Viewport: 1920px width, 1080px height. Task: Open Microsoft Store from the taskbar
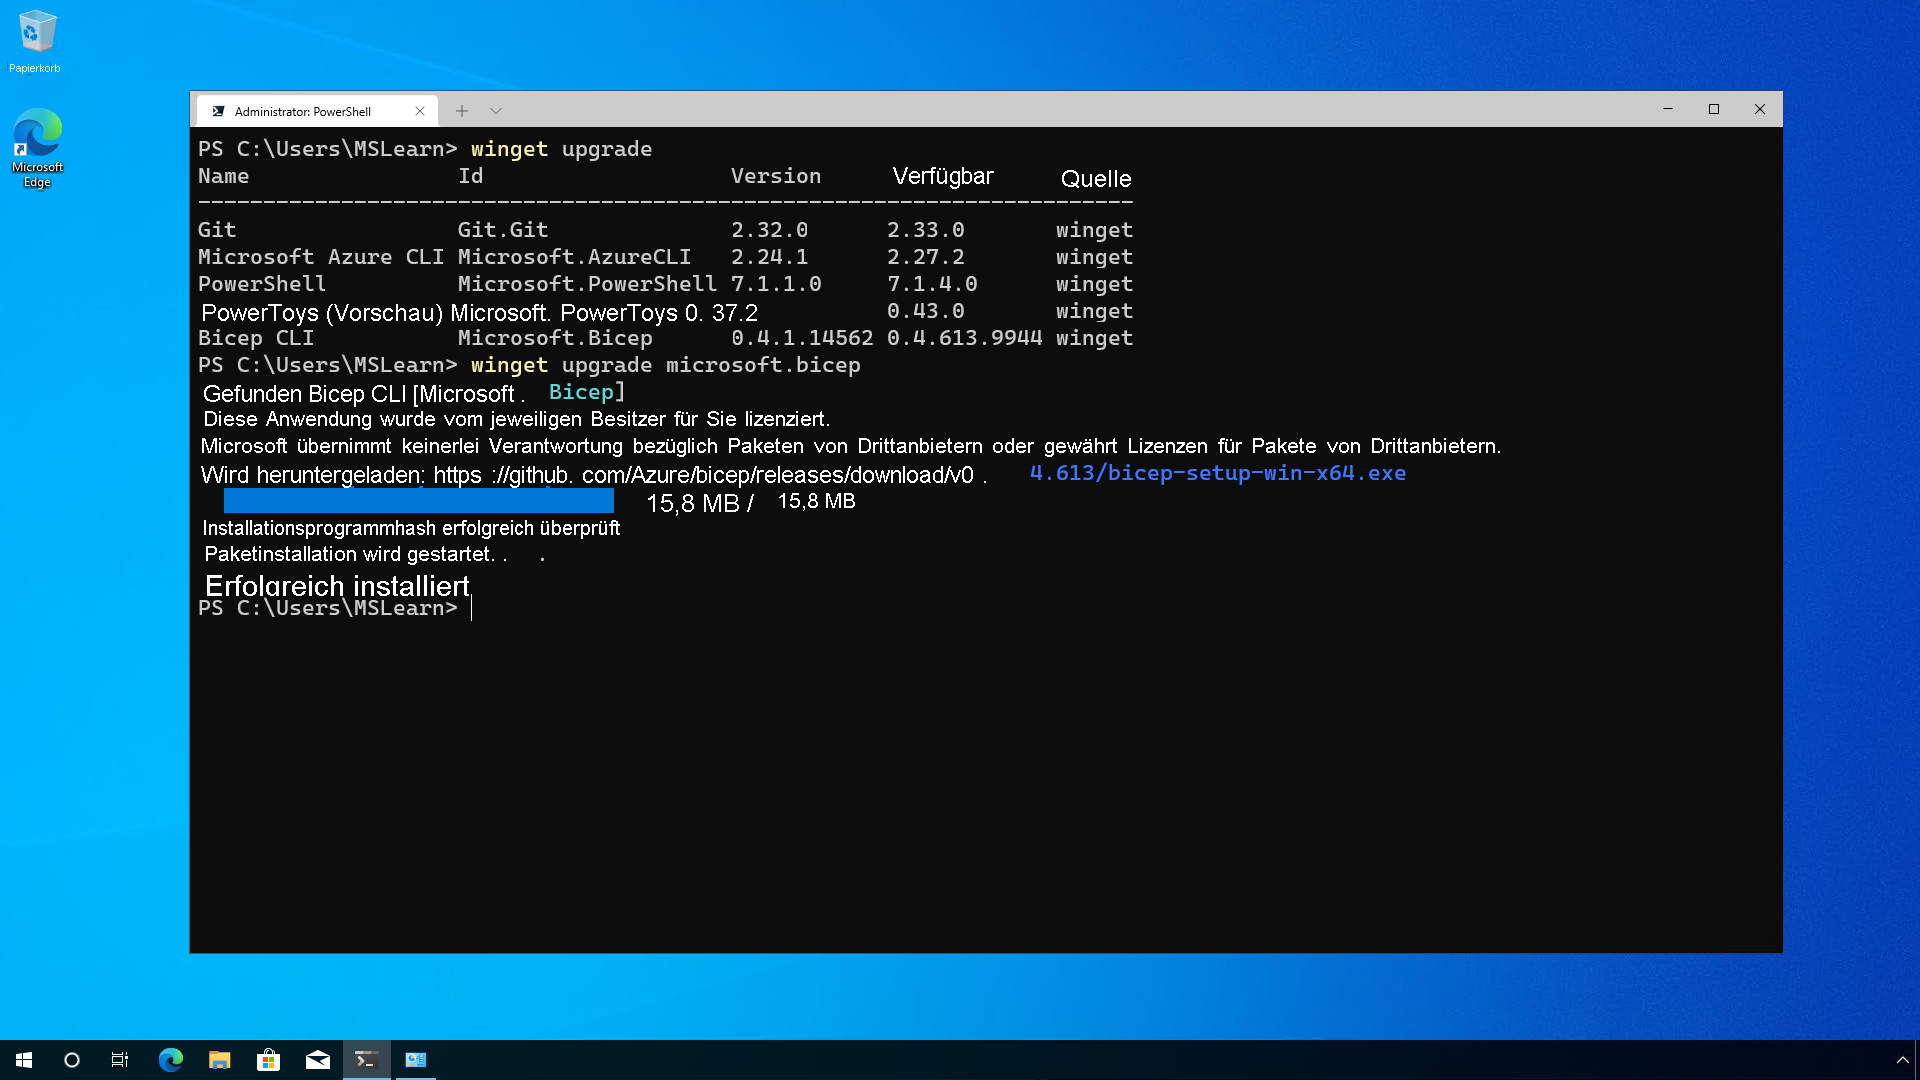click(269, 1060)
